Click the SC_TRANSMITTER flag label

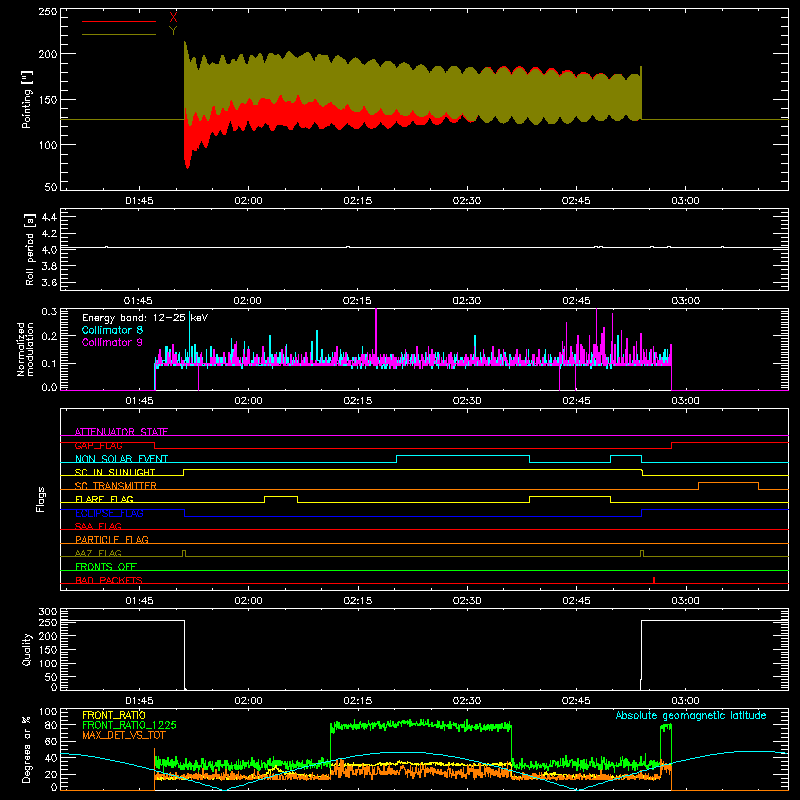coord(116,485)
